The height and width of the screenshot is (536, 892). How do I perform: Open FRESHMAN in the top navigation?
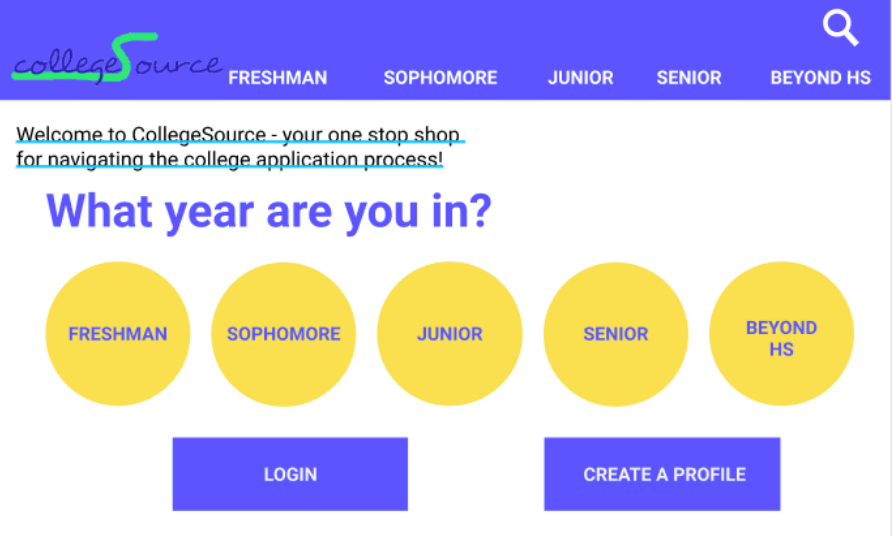tap(278, 77)
